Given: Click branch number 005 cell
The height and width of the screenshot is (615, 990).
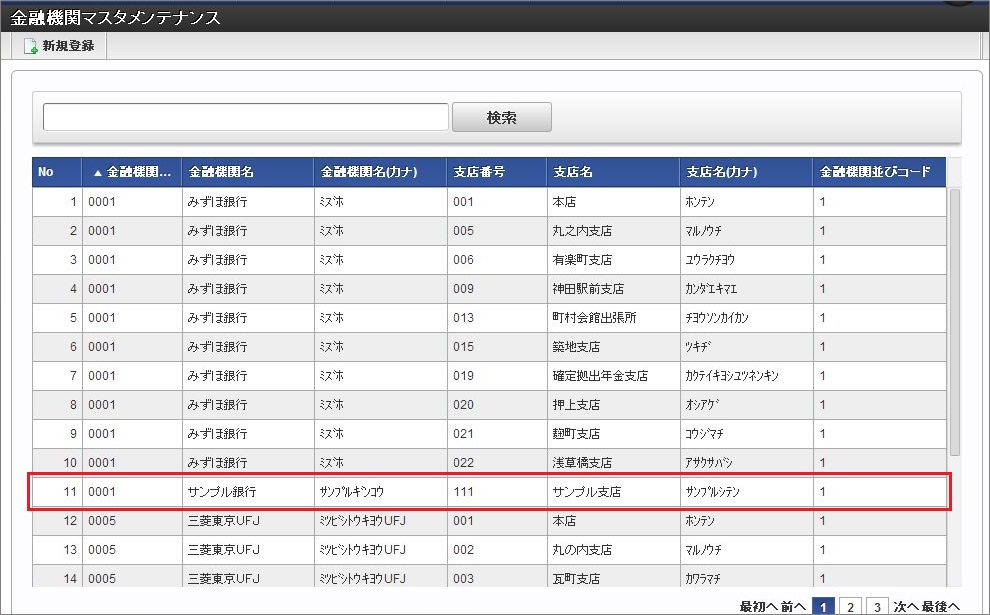Looking at the screenshot, I should click(497, 231).
